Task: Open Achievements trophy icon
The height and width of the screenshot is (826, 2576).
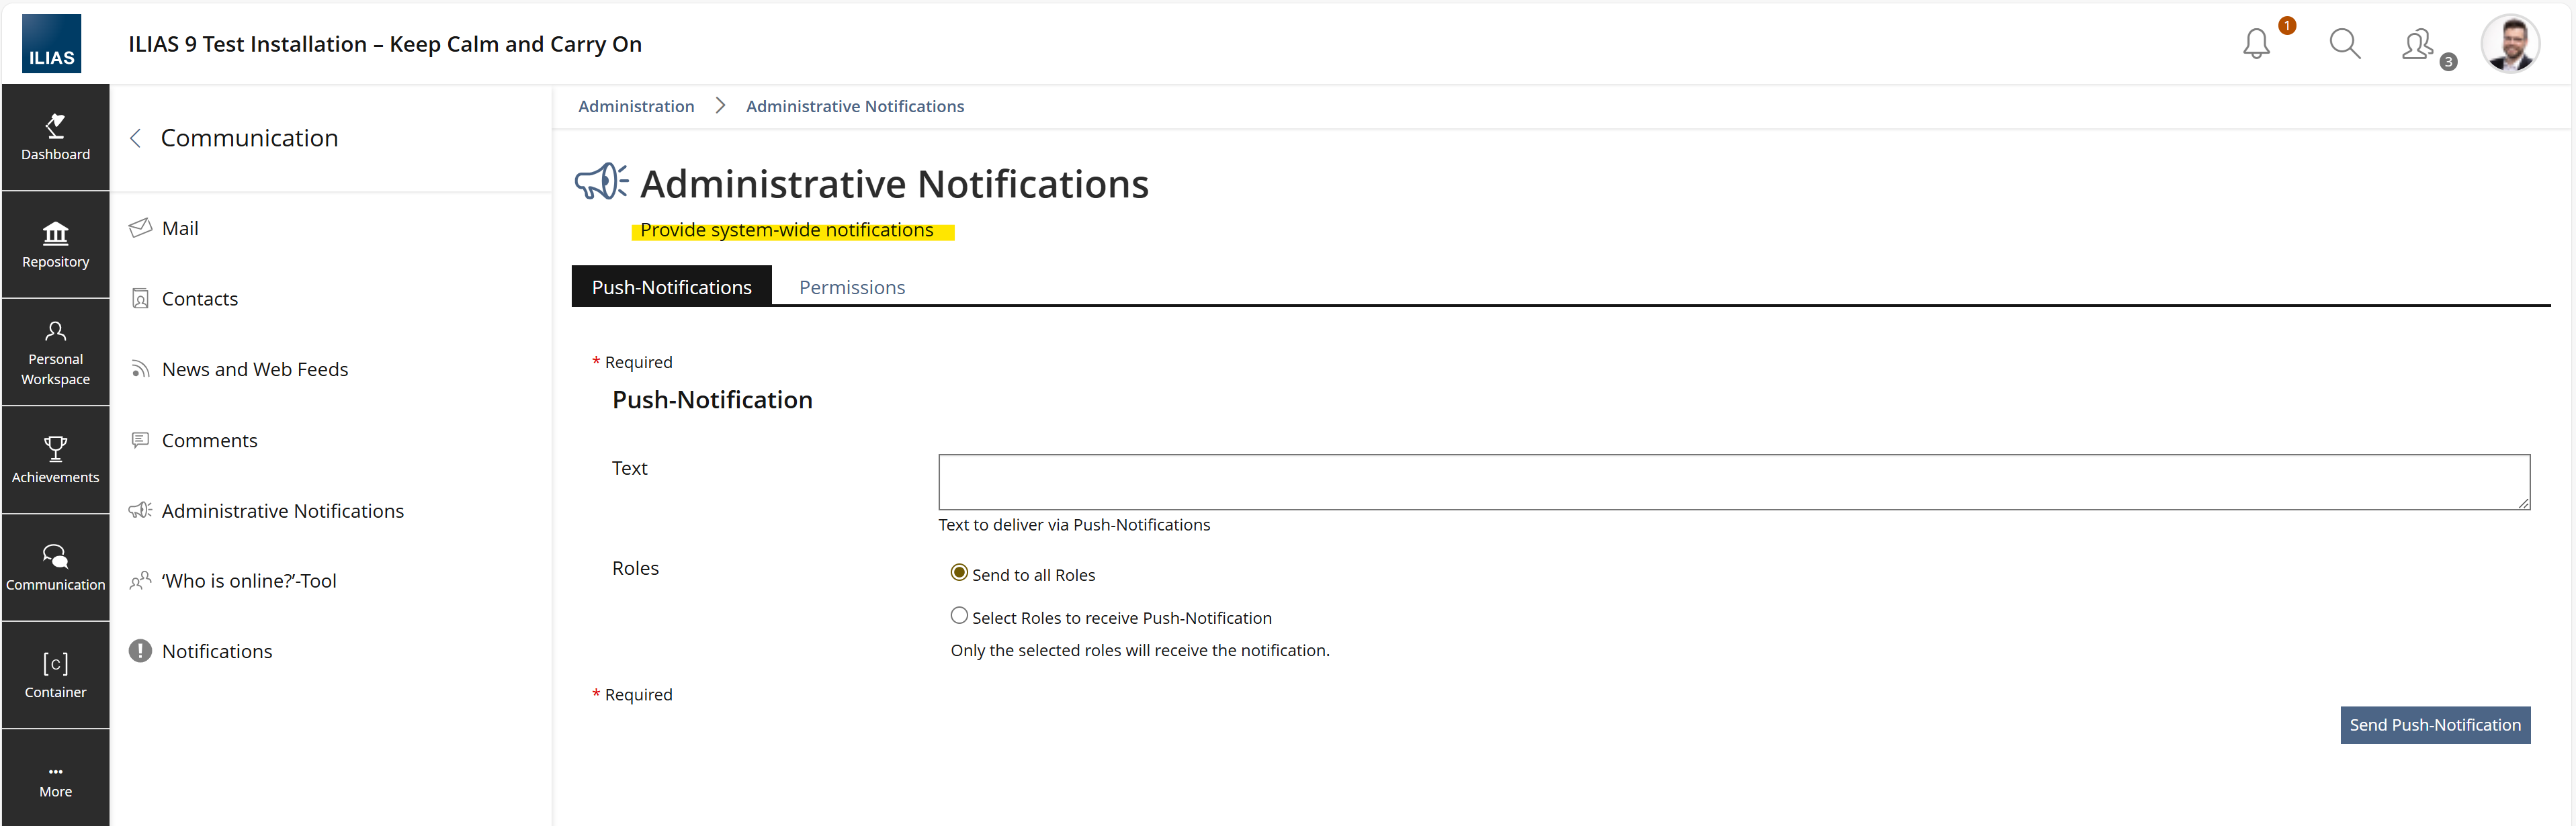Action: (x=56, y=459)
